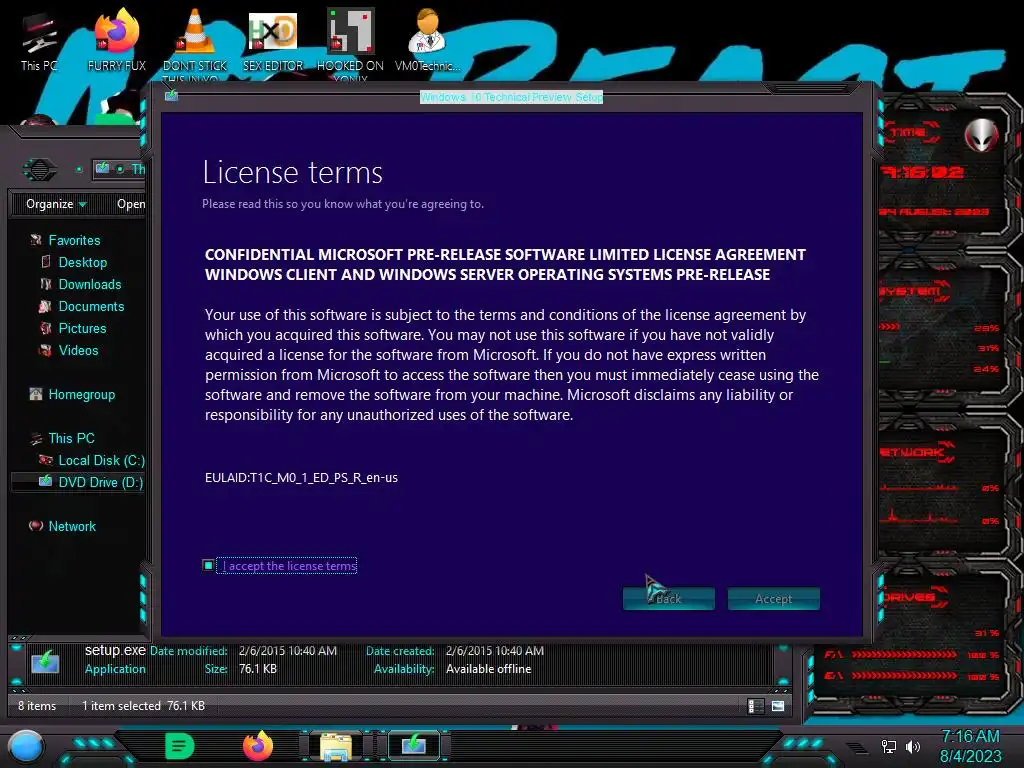Screen dimensions: 1024x768
Task: Check 'I accept the license terms' checkbox
Action: [x=208, y=566]
